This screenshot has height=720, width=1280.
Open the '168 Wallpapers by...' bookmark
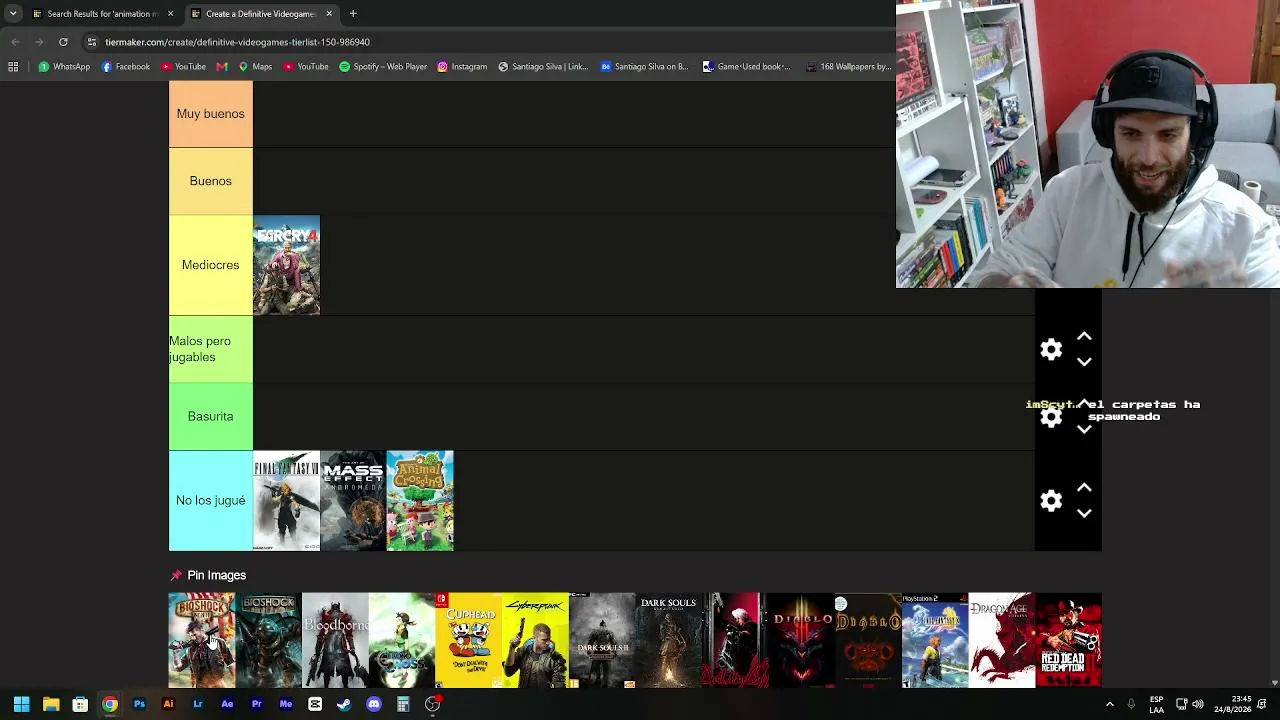click(848, 67)
